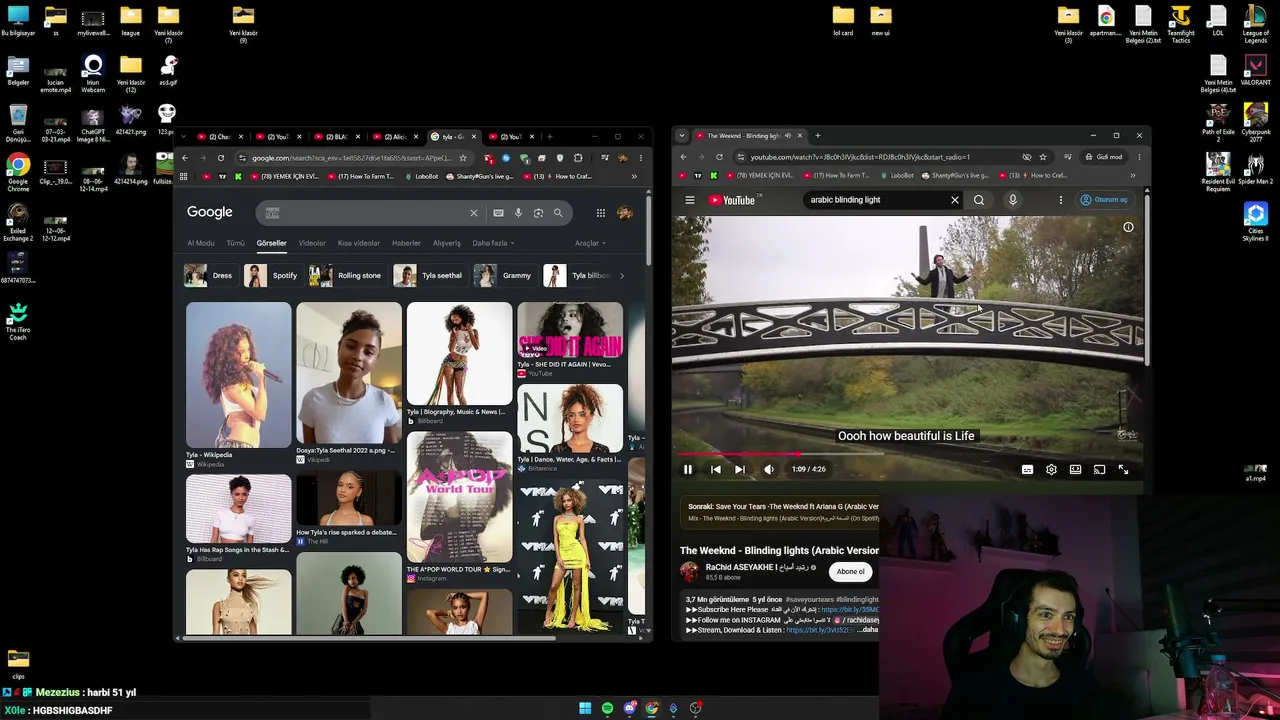The height and width of the screenshot is (720, 1280).
Task: Open YouTube's three-dot settings menu
Action: pos(1061,200)
